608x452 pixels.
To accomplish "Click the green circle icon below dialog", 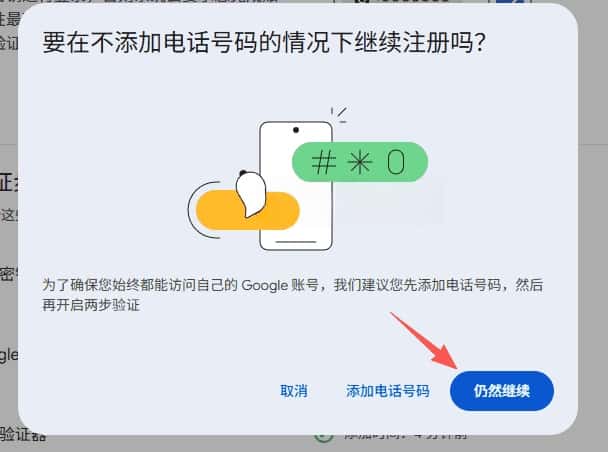I will coord(323,436).
